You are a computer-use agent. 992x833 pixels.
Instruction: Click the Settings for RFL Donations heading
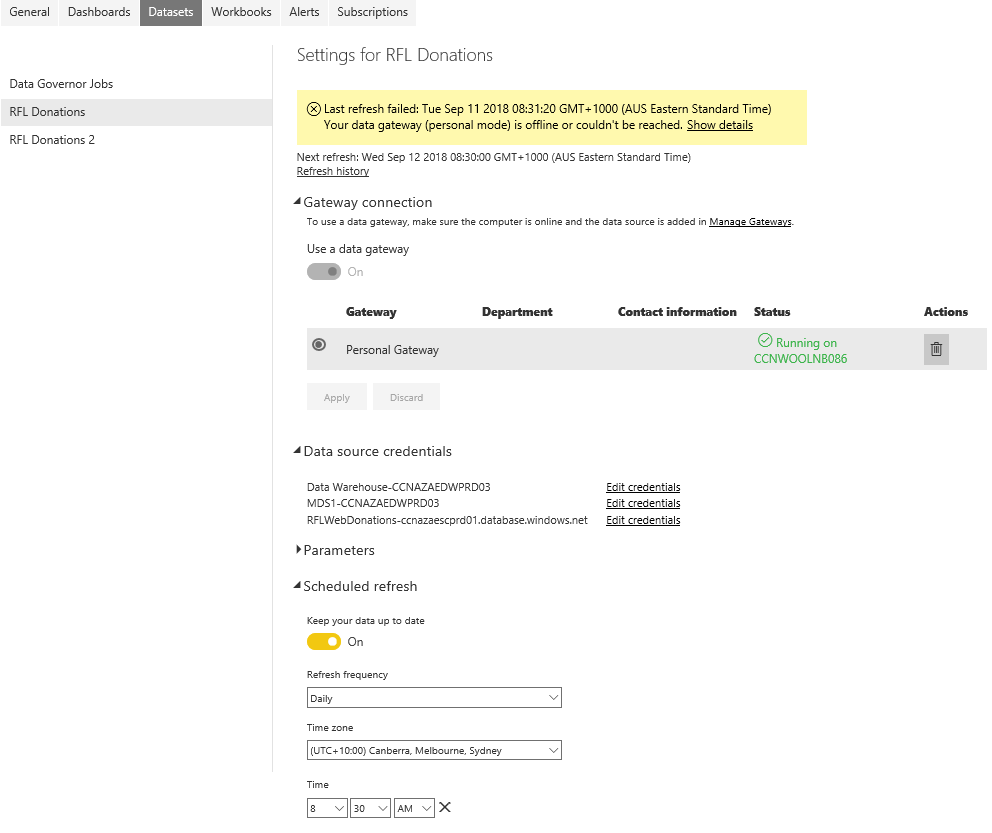pyautogui.click(x=395, y=55)
